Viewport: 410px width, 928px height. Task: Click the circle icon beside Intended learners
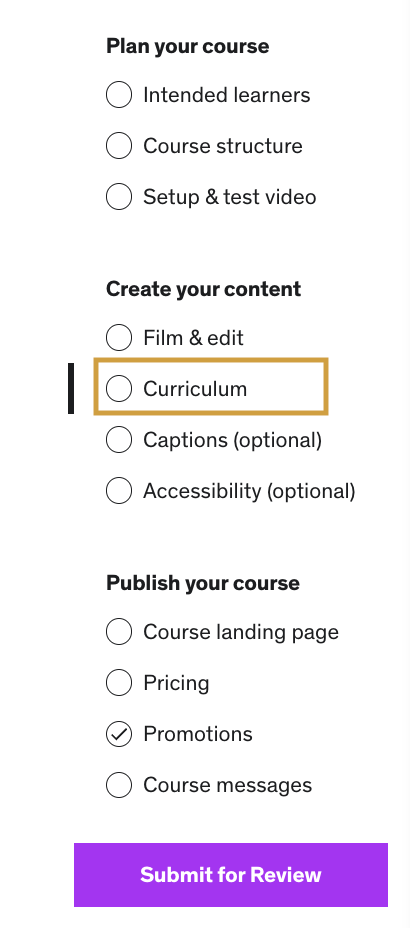tap(119, 95)
